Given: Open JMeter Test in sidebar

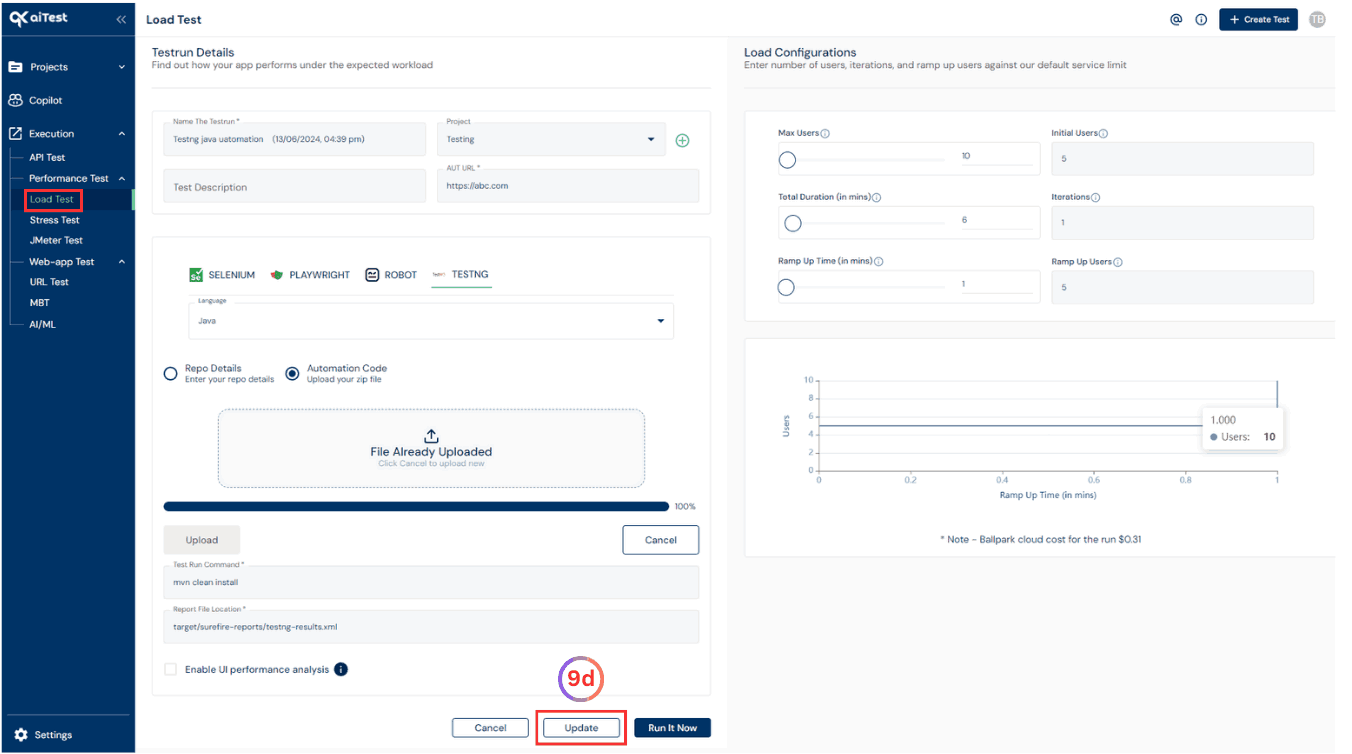Looking at the screenshot, I should click(x=56, y=240).
